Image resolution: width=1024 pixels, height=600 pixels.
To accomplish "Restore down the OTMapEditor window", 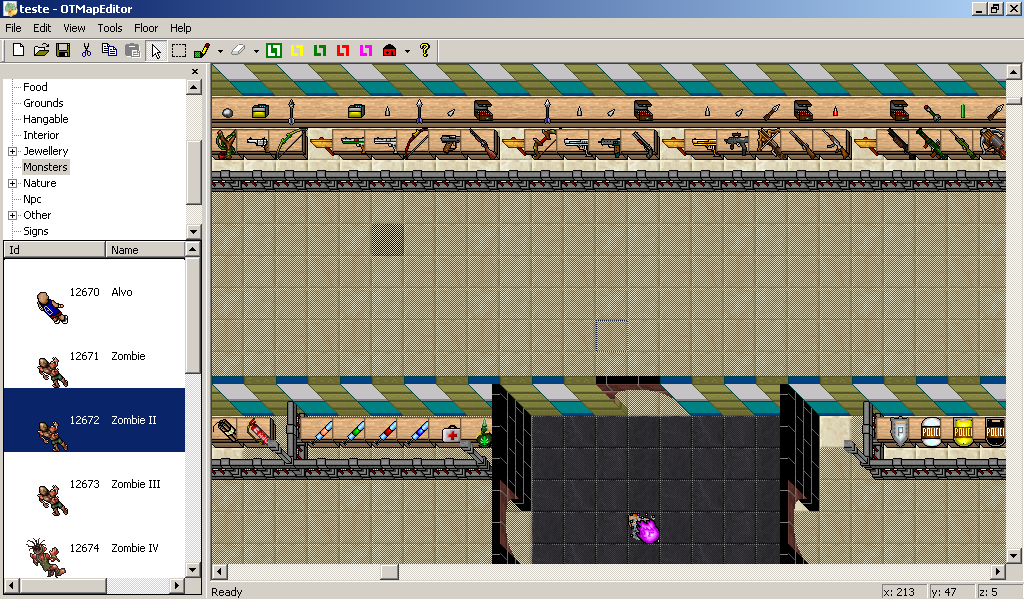I will tap(994, 8).
